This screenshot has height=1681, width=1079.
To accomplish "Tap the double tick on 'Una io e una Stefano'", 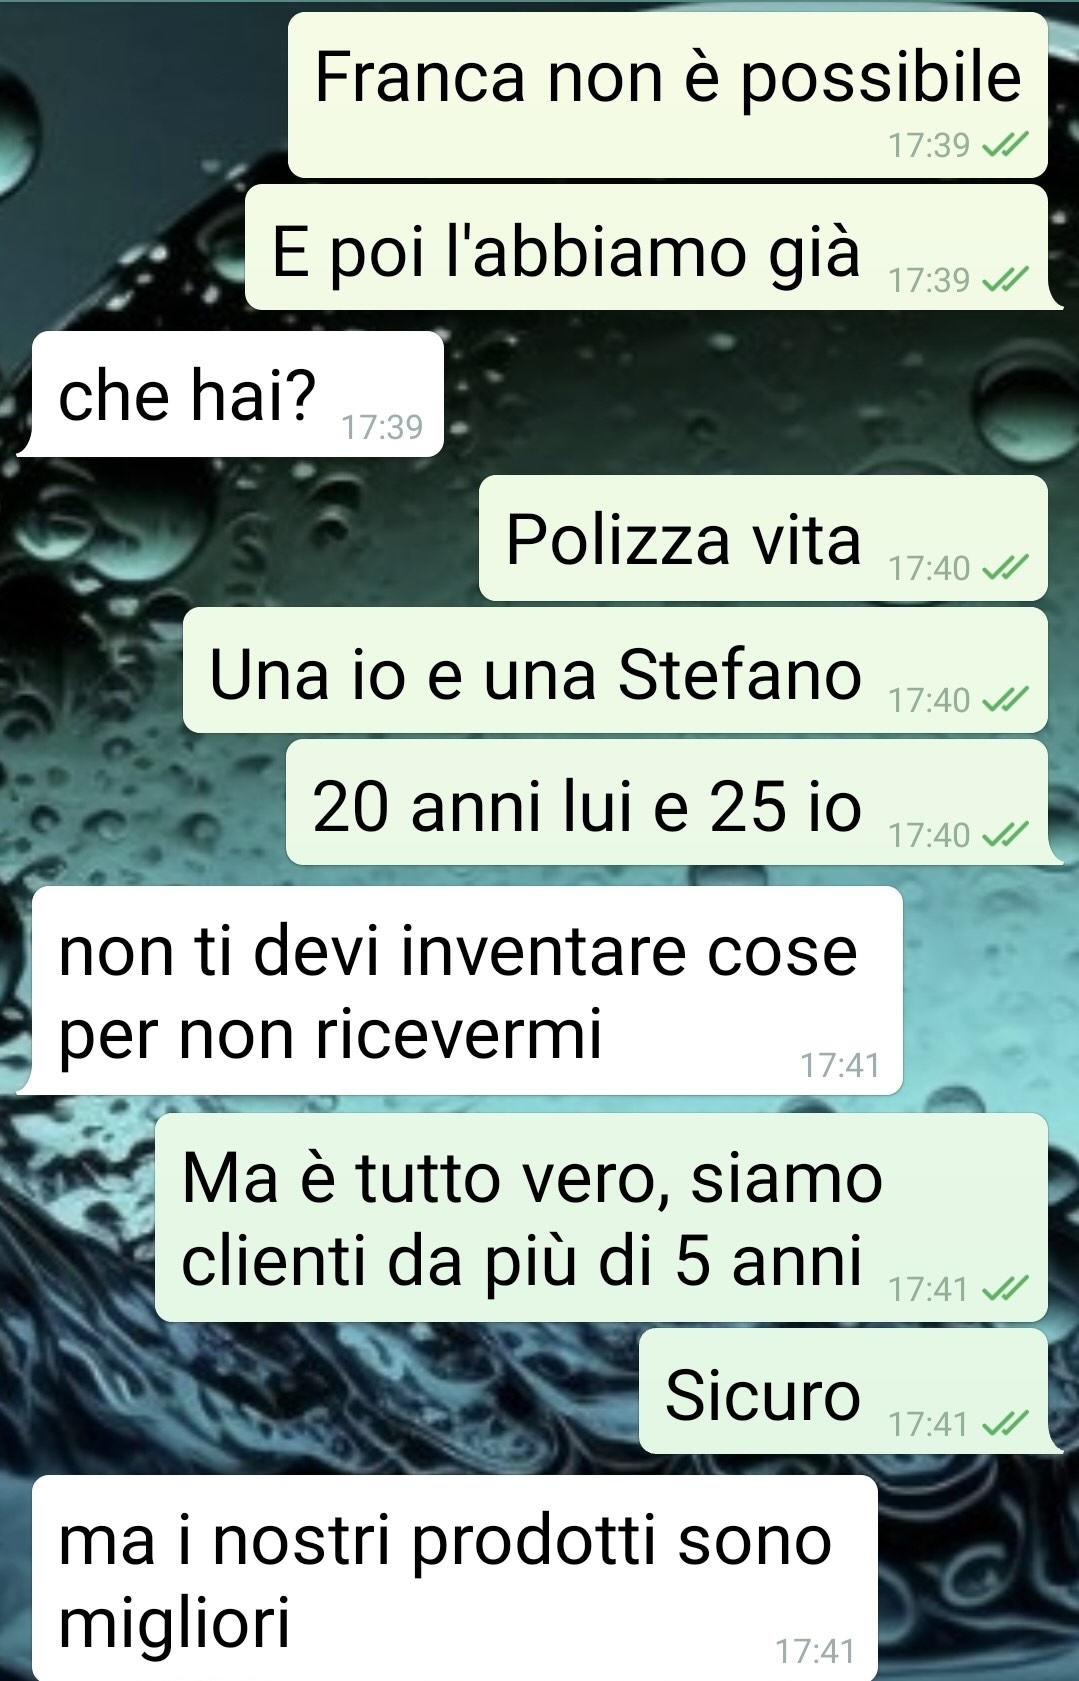I will click(1005, 701).
